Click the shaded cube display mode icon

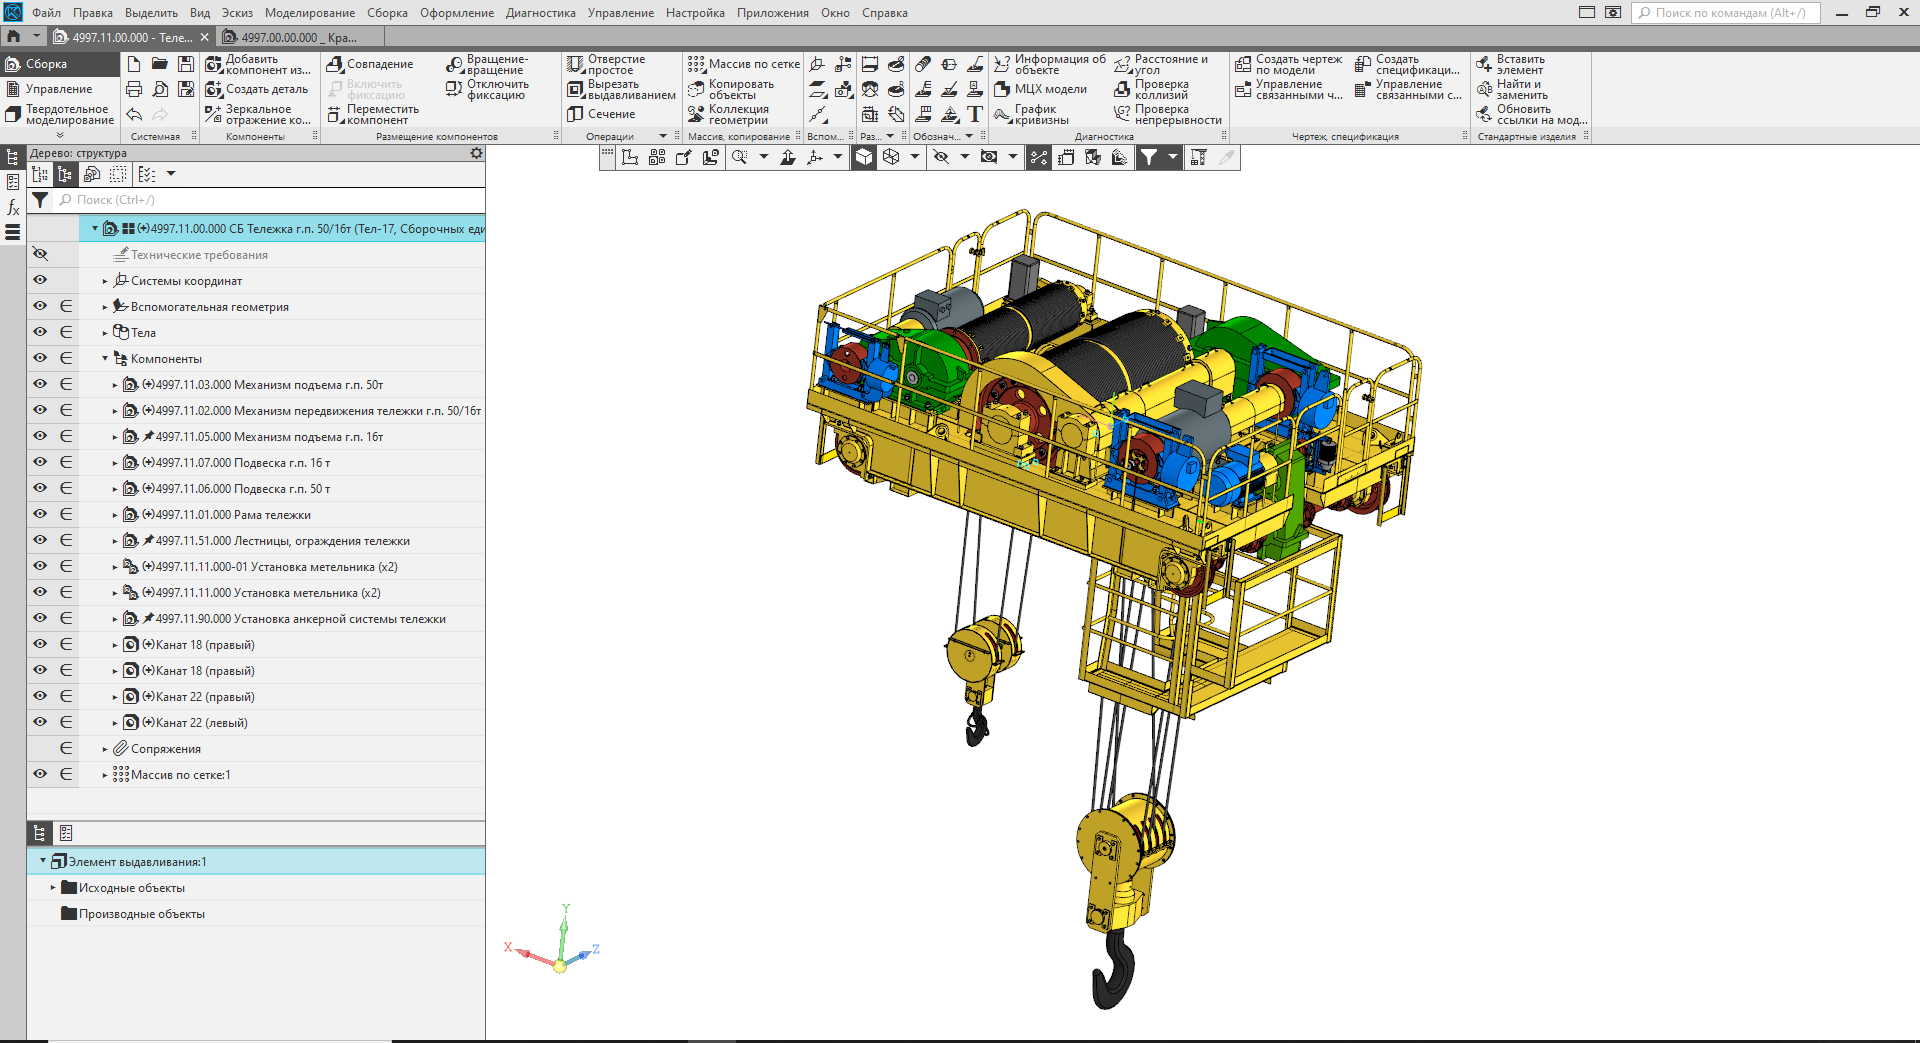(x=864, y=157)
